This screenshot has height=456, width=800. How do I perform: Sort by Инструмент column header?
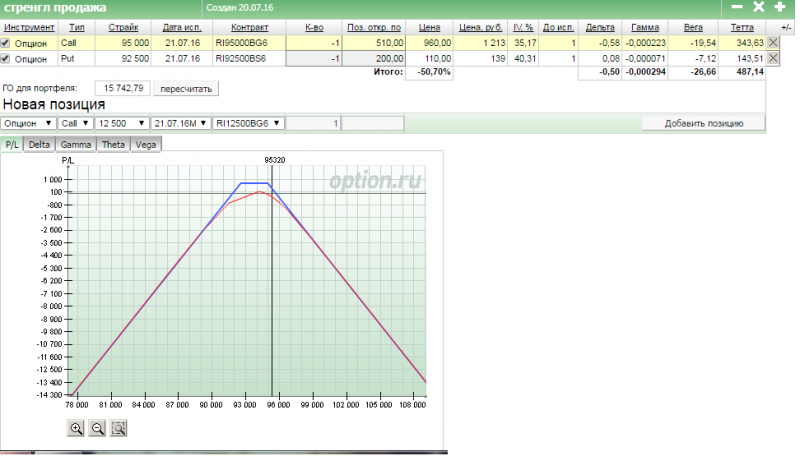29,28
